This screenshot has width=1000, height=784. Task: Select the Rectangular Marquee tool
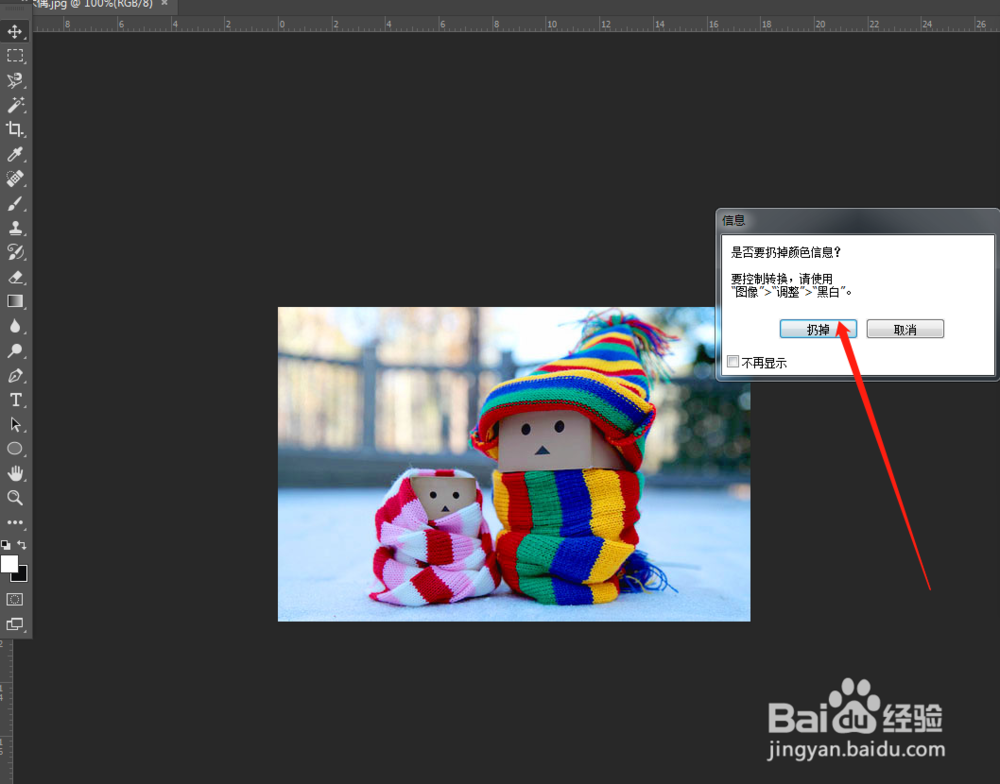click(15, 55)
